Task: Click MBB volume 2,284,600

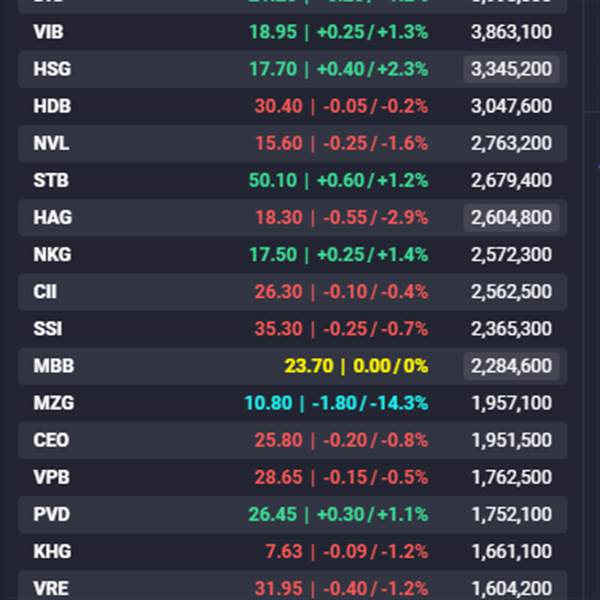Action: pos(511,366)
